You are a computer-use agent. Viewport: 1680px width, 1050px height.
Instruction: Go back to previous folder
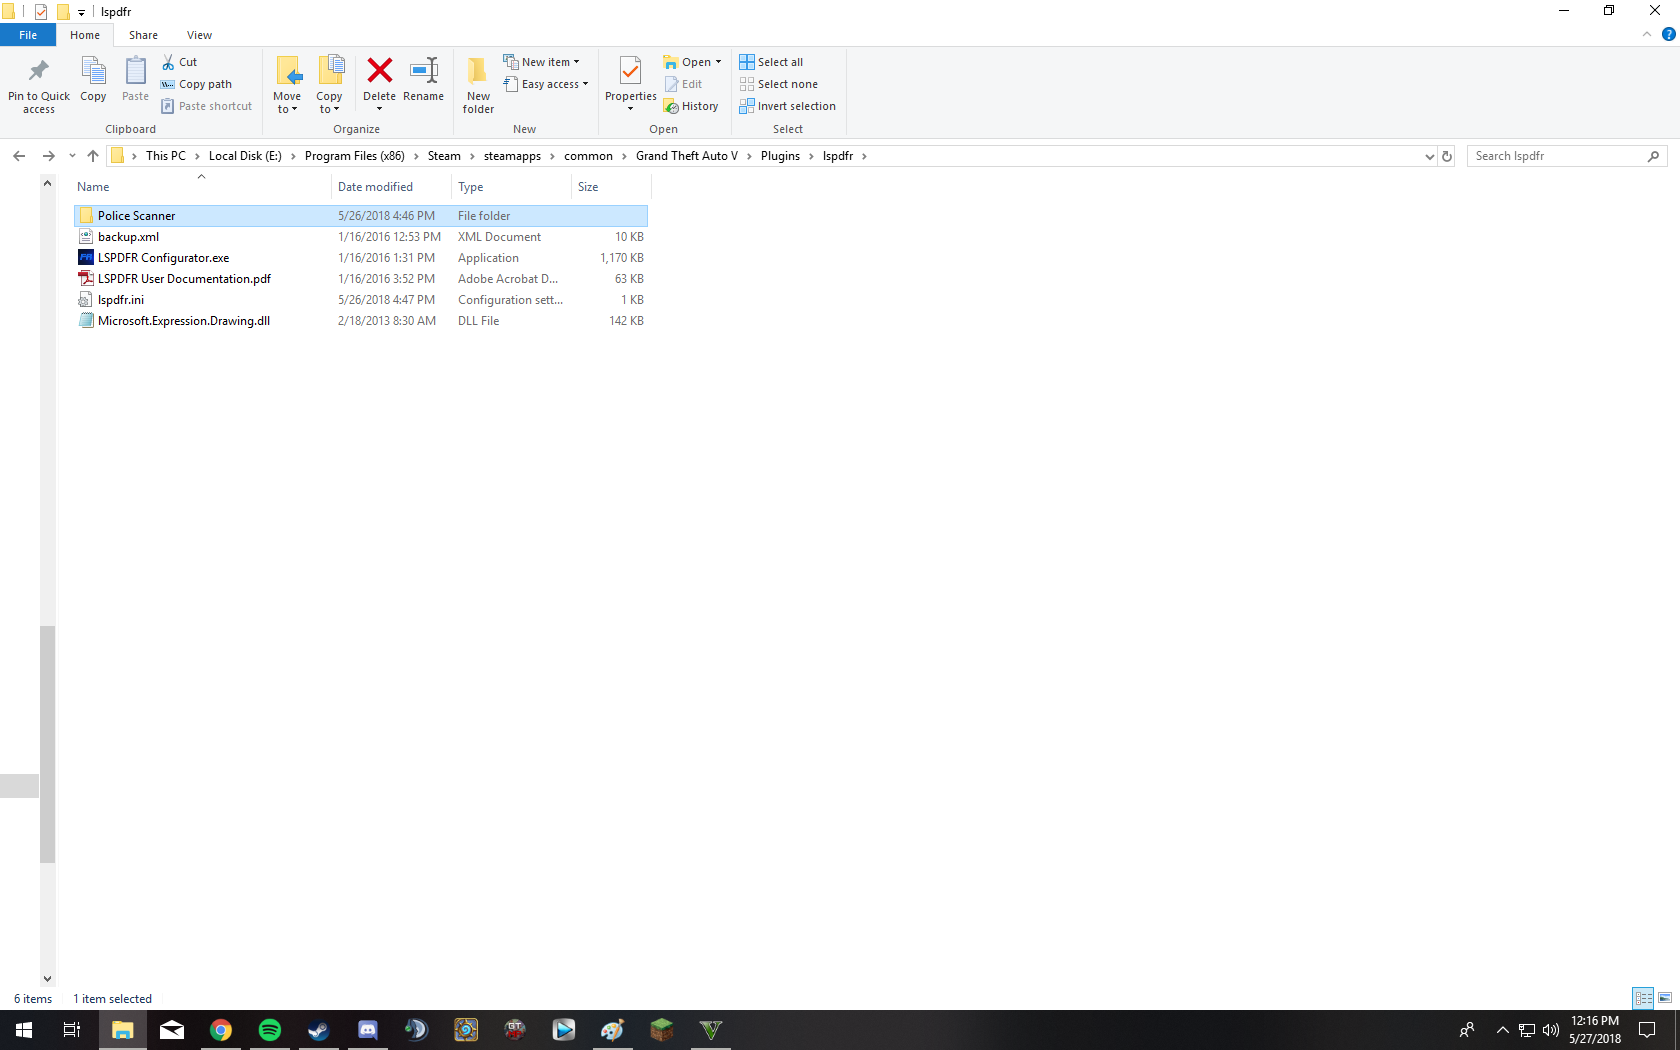pyautogui.click(x=19, y=156)
